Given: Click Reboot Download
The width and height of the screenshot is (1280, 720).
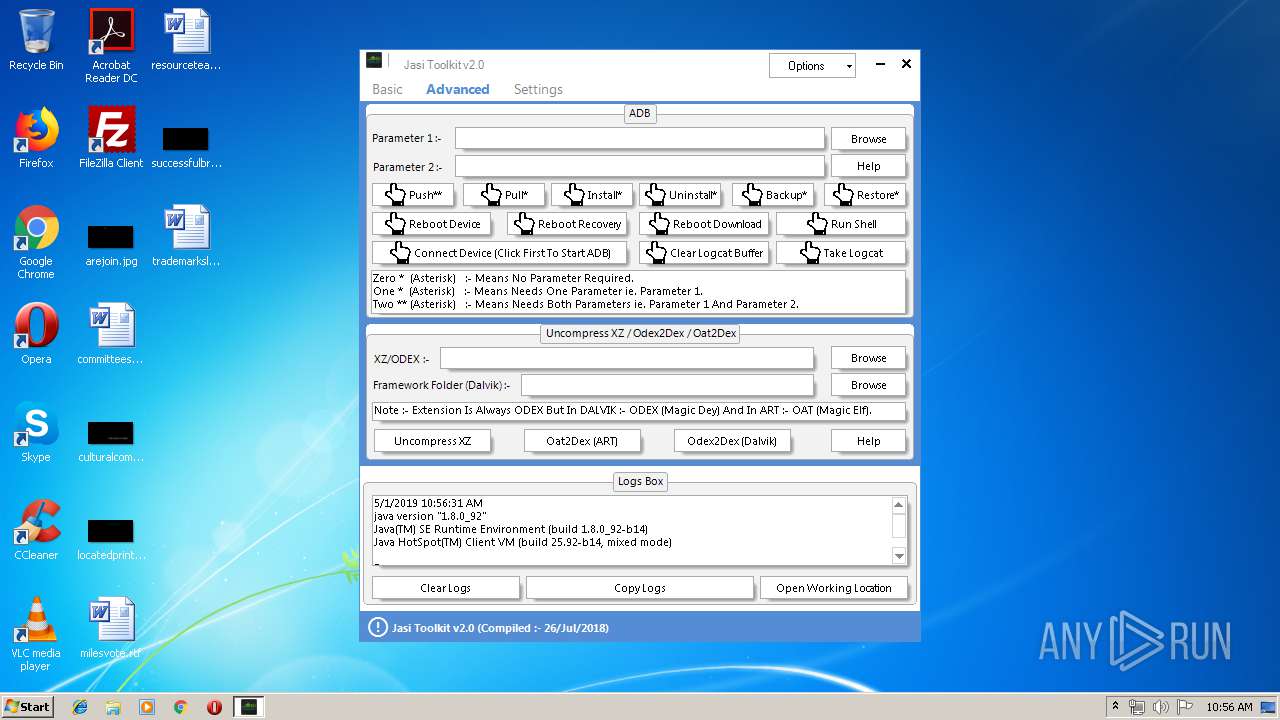Looking at the screenshot, I should coord(705,224).
